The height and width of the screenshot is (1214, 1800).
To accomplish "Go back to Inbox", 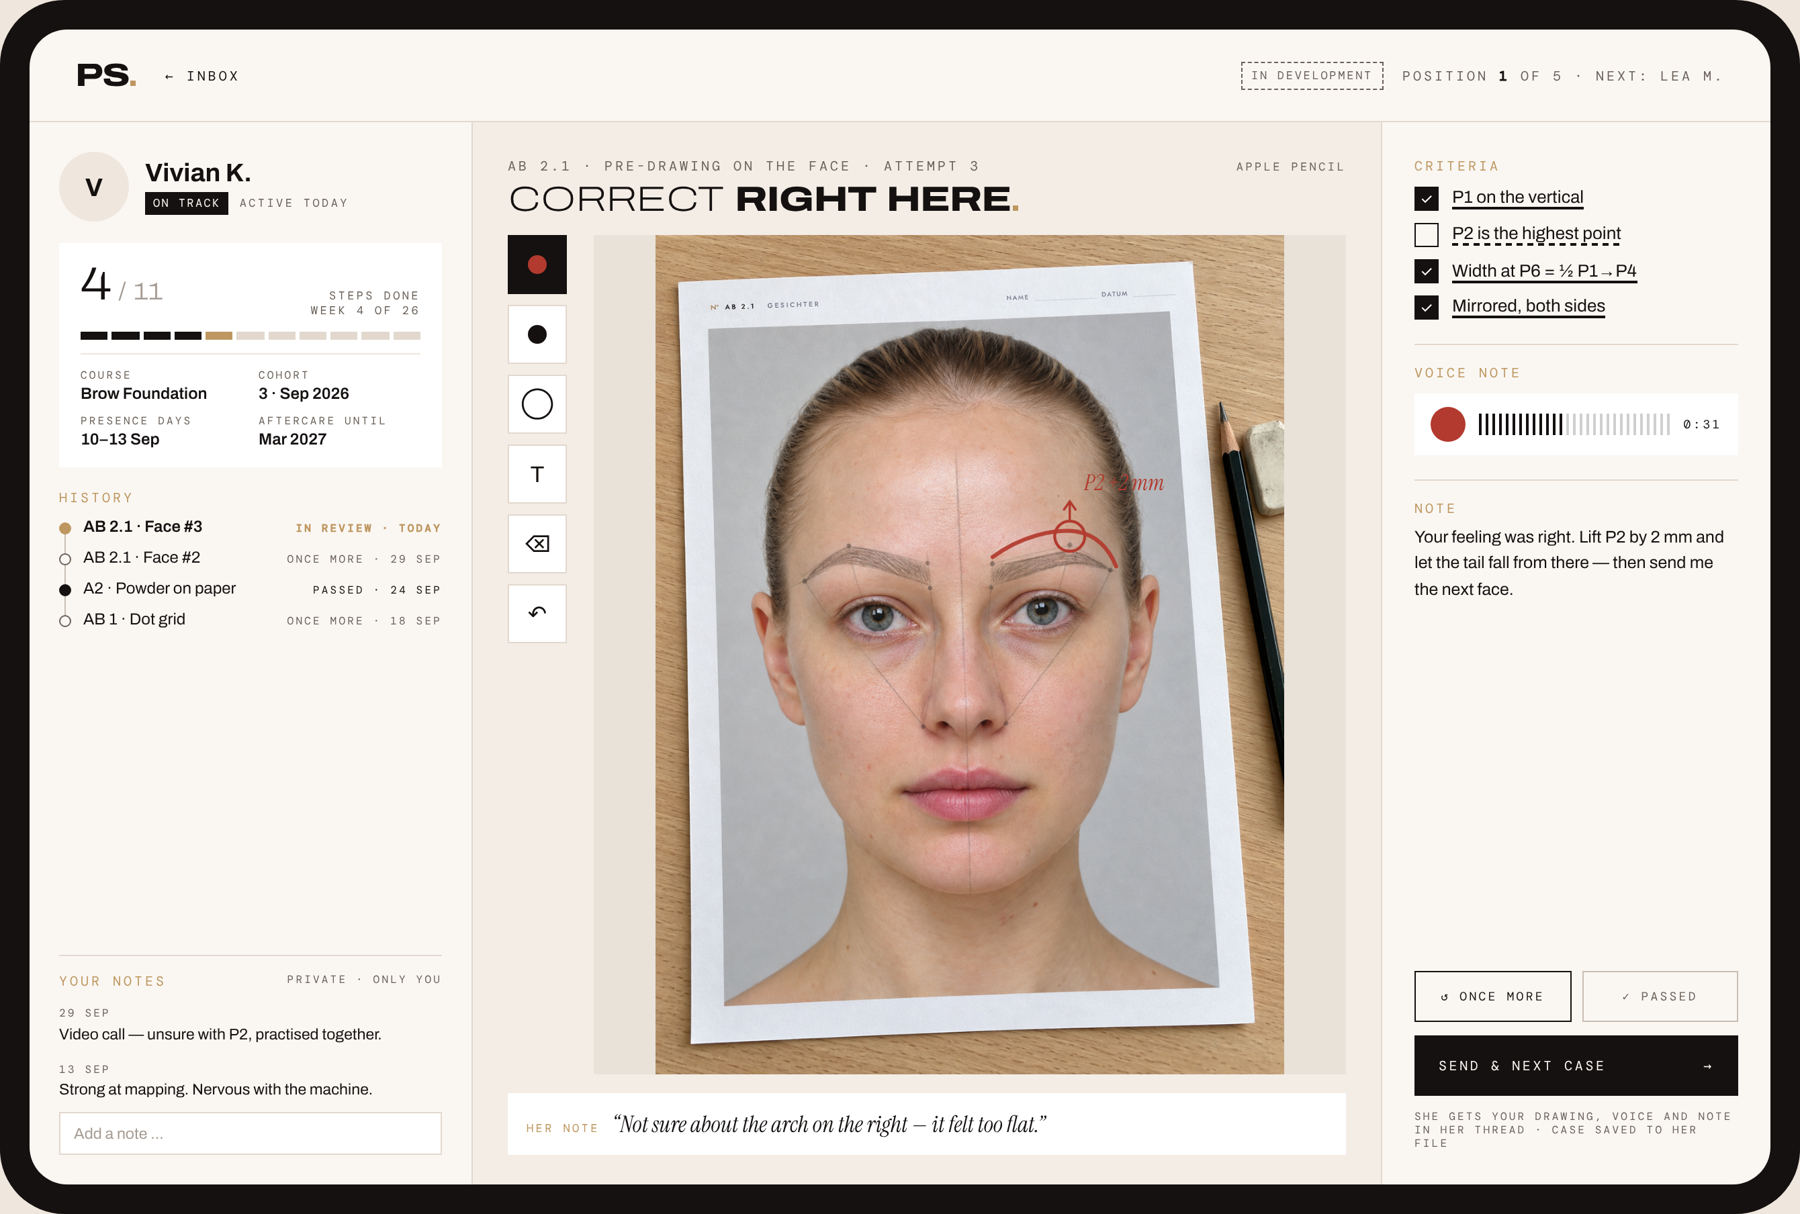I will (202, 76).
